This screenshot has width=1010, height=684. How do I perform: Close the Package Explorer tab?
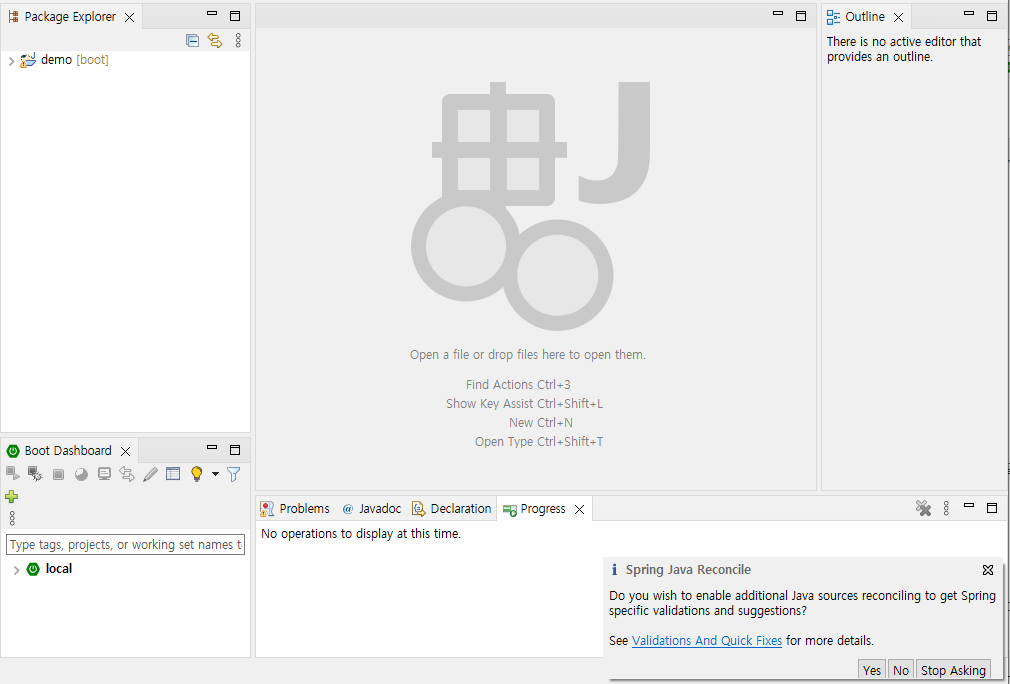[129, 17]
